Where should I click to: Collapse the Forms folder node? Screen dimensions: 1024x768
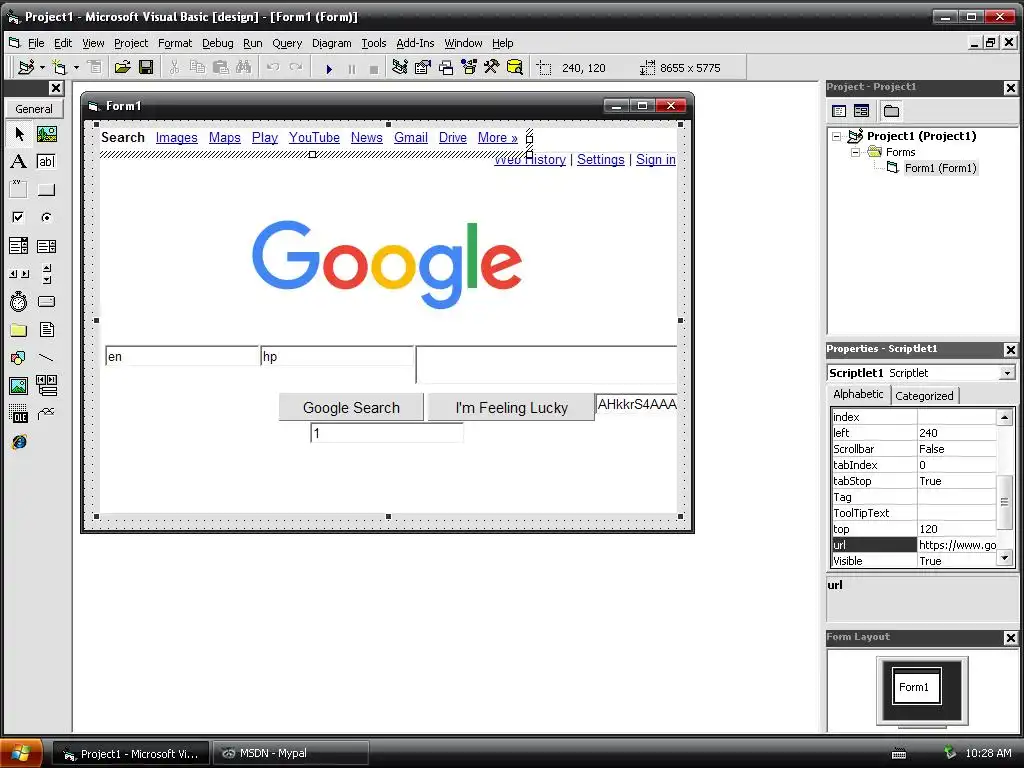(x=855, y=152)
